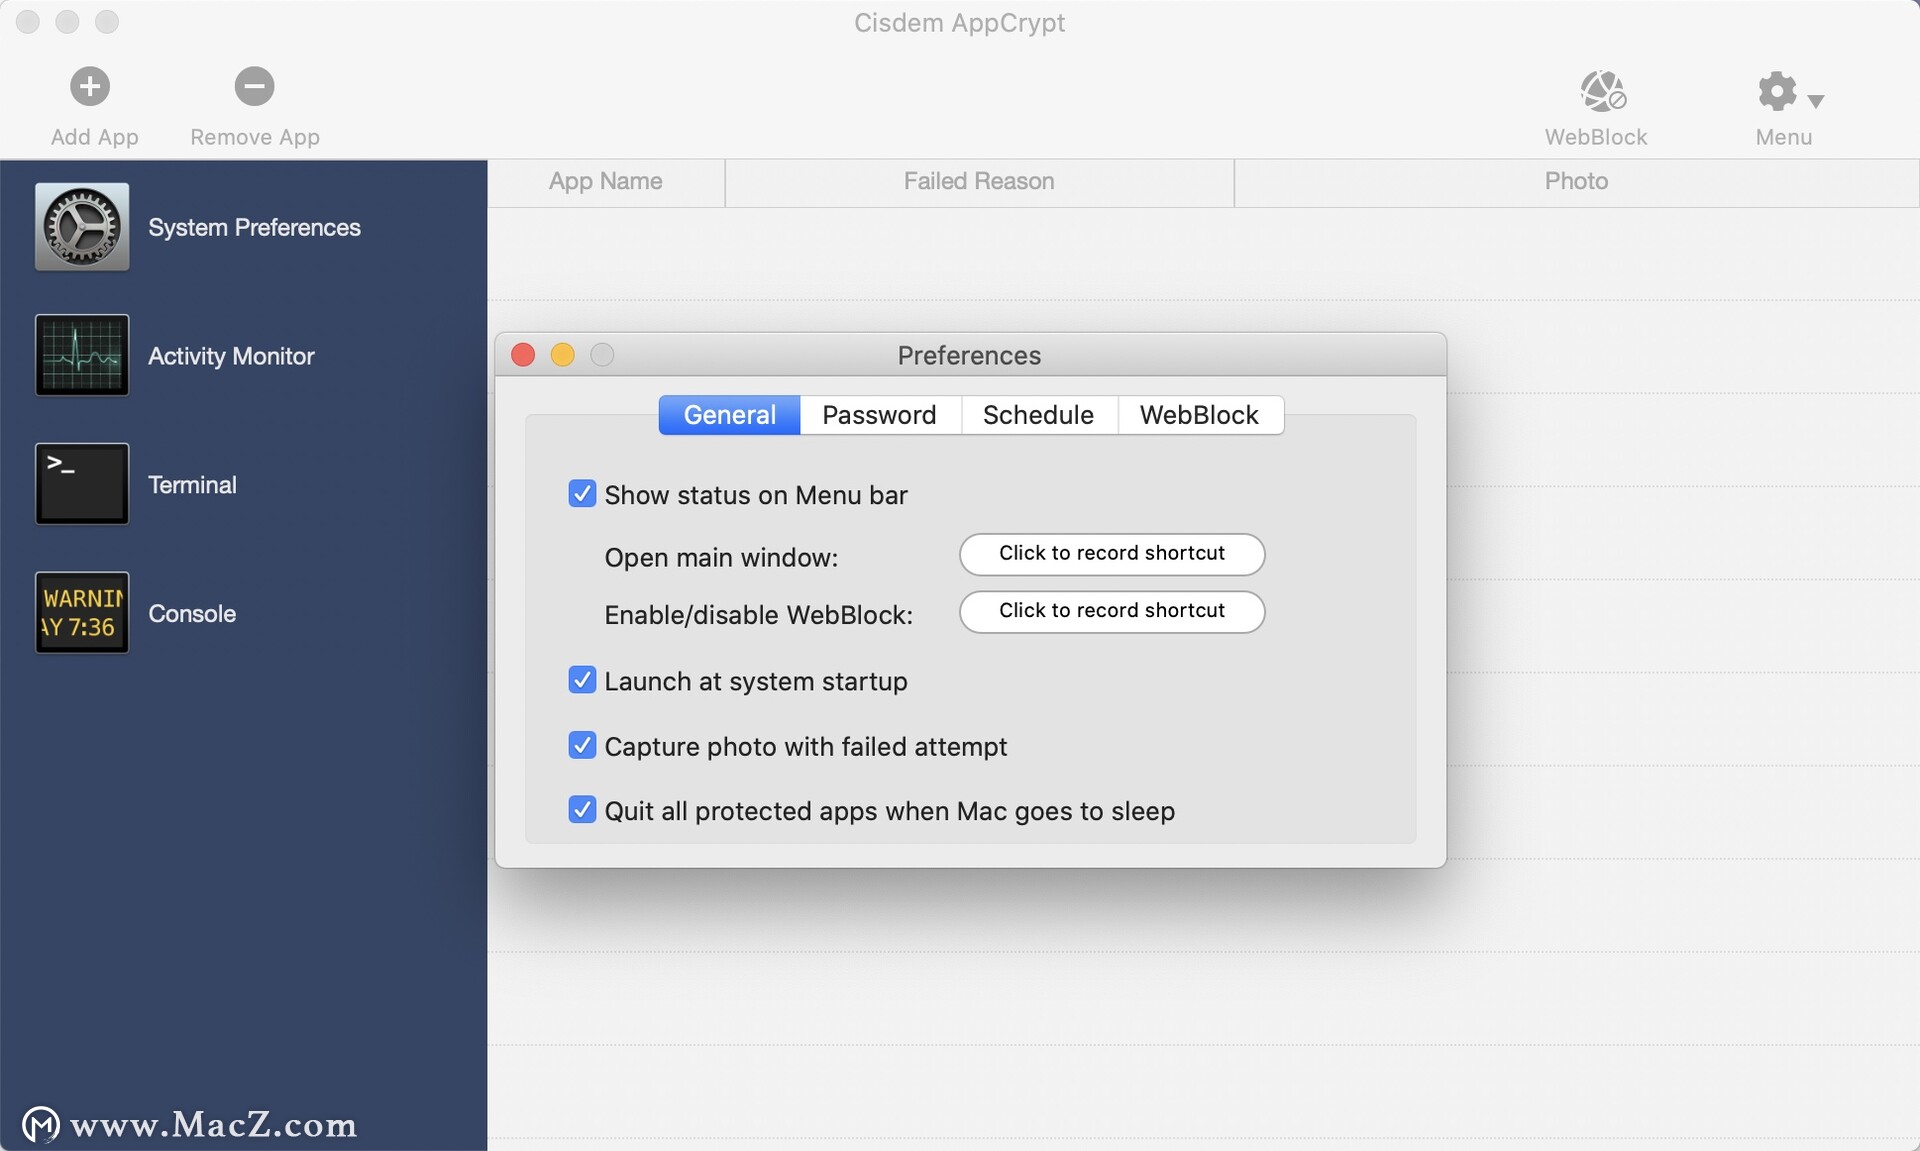The height and width of the screenshot is (1151, 1920).
Task: Toggle Show status on Menu bar
Action: 583,495
